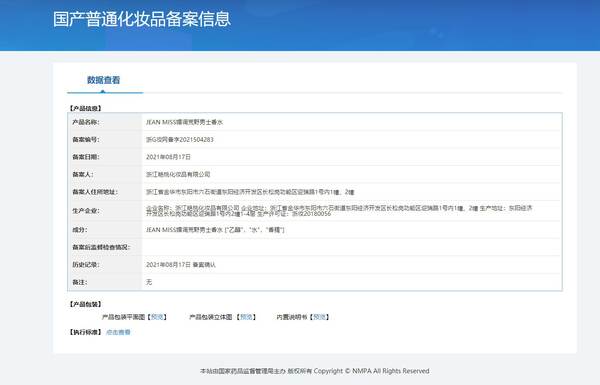Click the 成分 ingredients list value
Viewport: 600px width, 385px height.
click(215, 230)
